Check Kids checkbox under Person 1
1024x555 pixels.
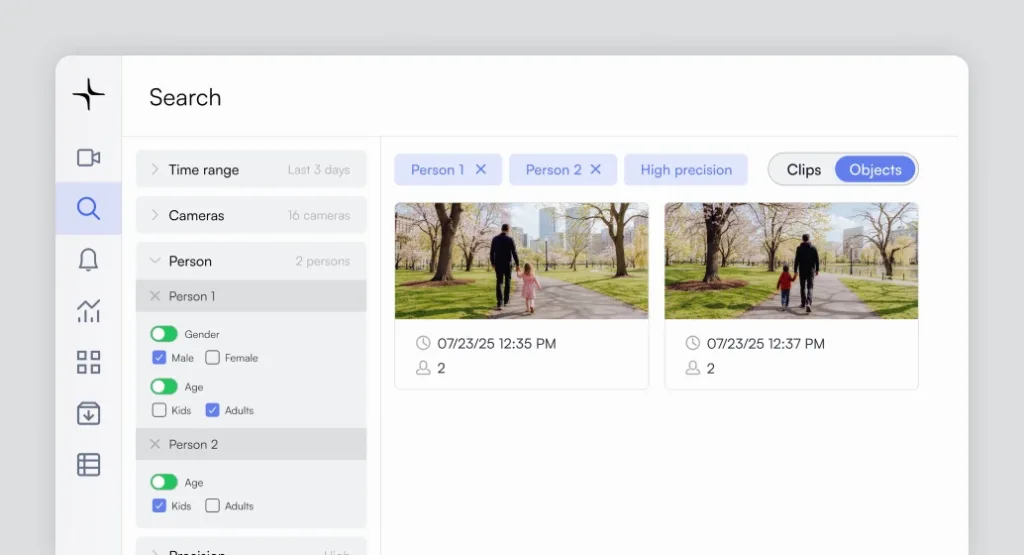point(159,410)
